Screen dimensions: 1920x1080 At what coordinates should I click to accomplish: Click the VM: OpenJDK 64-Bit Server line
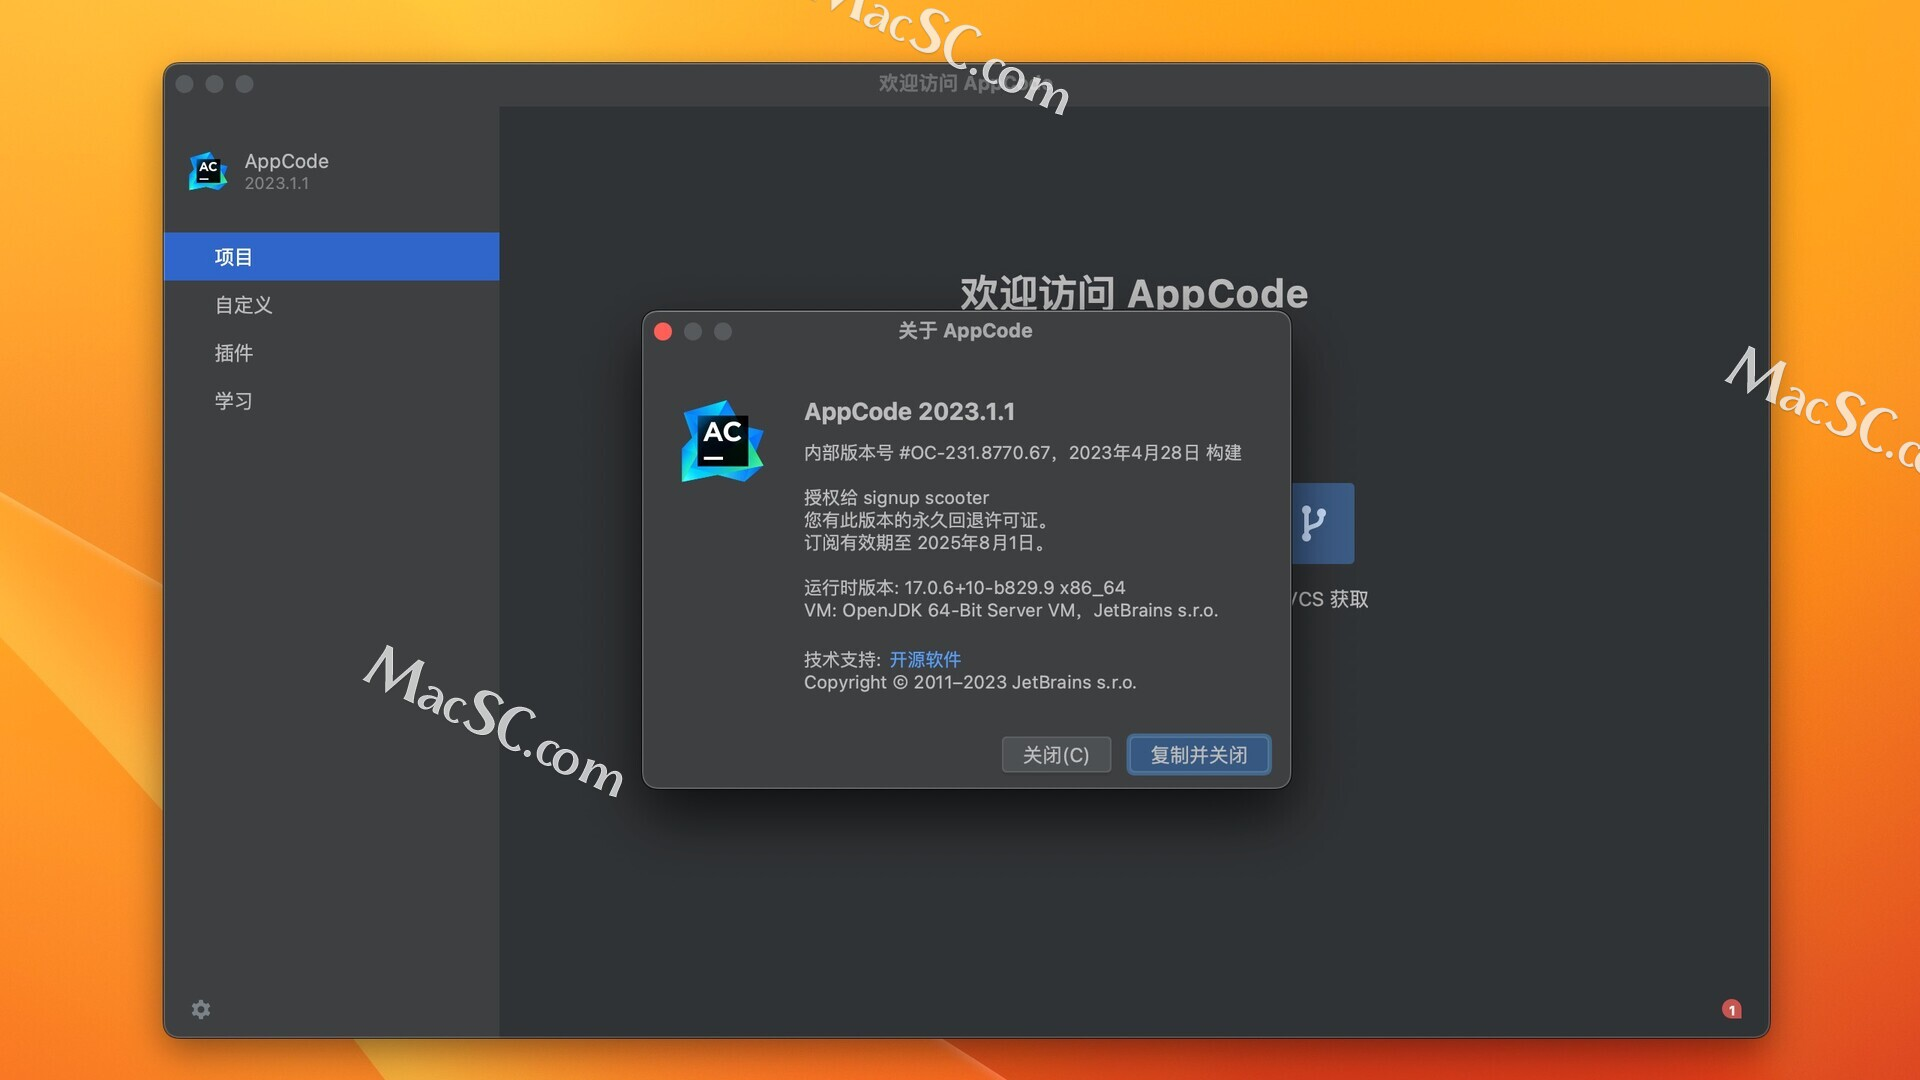(x=1011, y=610)
